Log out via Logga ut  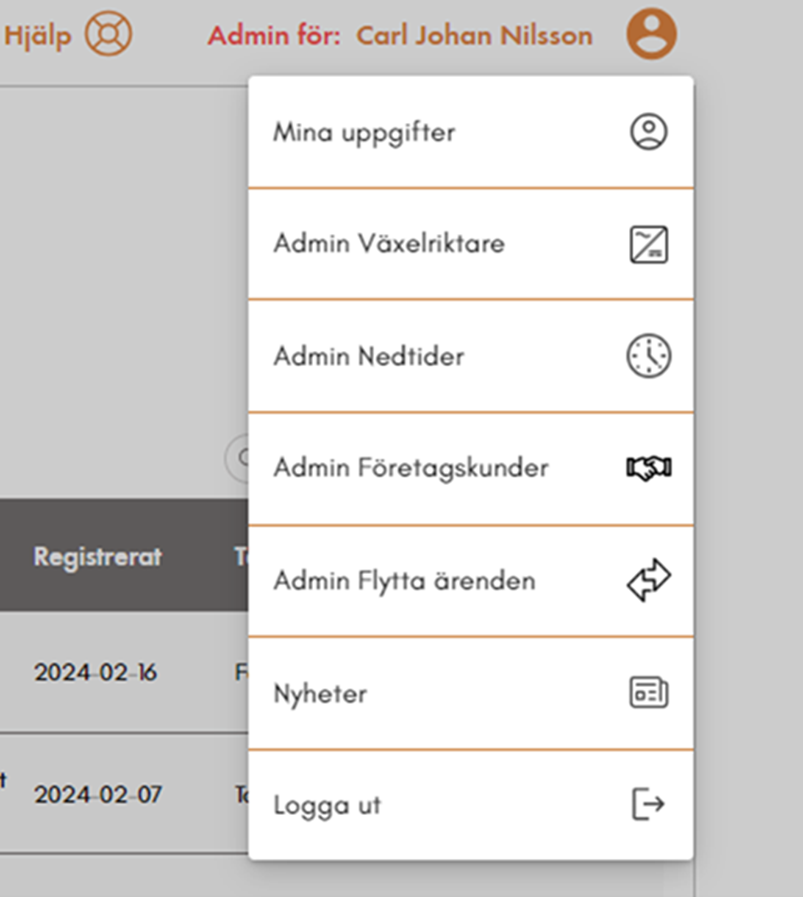pos(327,805)
